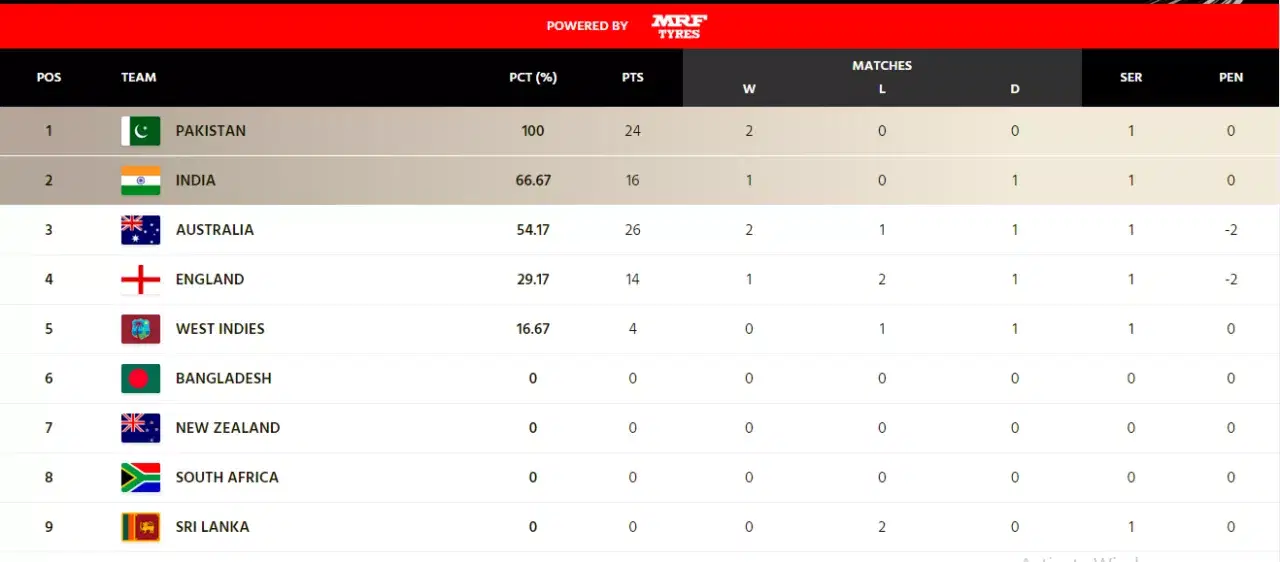The height and width of the screenshot is (562, 1280).
Task: Click the Sri Lanka flag icon
Action: (141, 527)
